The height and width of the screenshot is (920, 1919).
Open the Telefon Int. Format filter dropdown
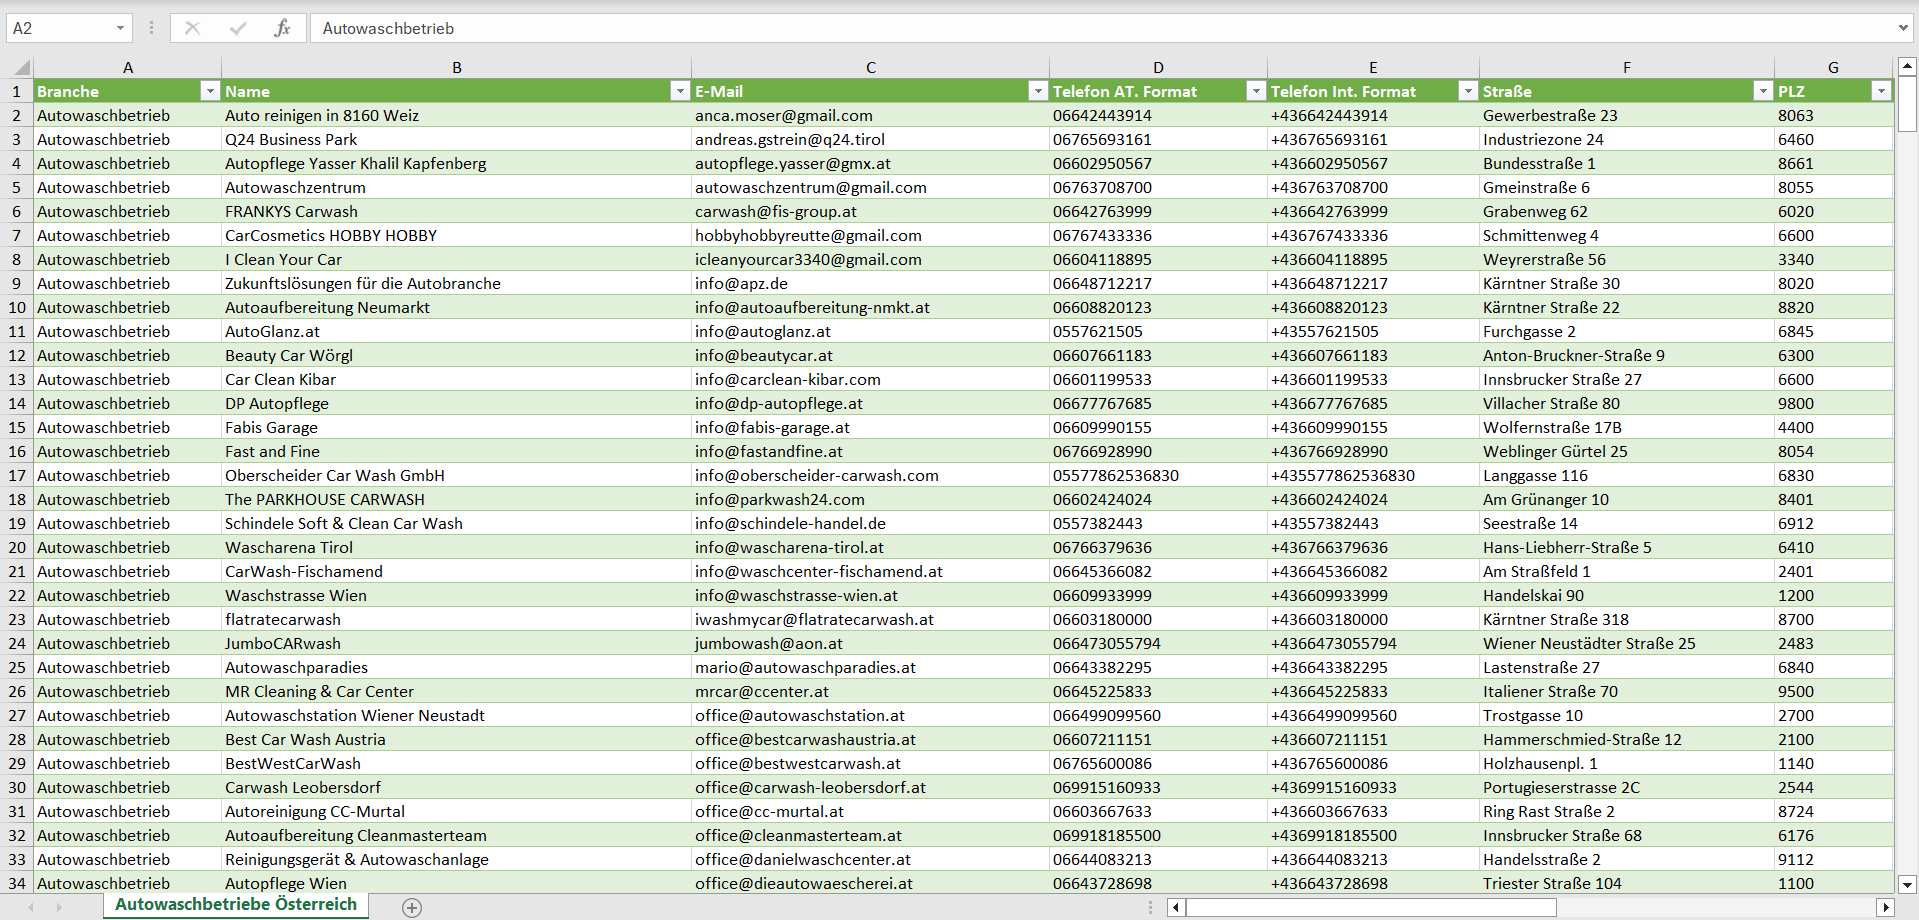pyautogui.click(x=1467, y=91)
